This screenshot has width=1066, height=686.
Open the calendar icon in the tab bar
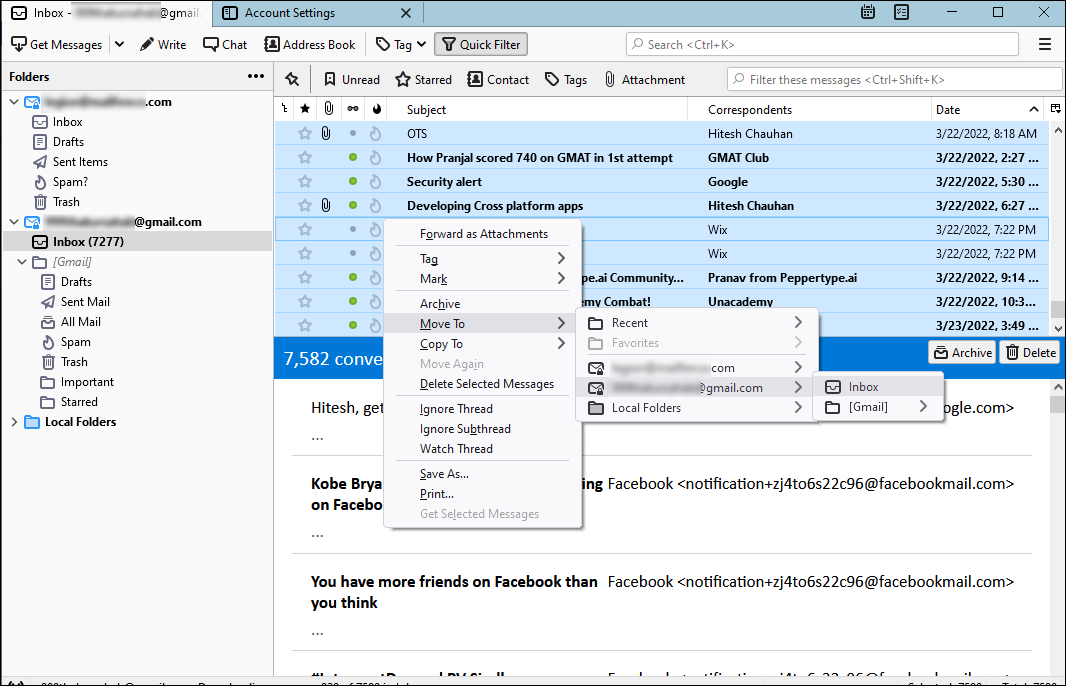867,12
